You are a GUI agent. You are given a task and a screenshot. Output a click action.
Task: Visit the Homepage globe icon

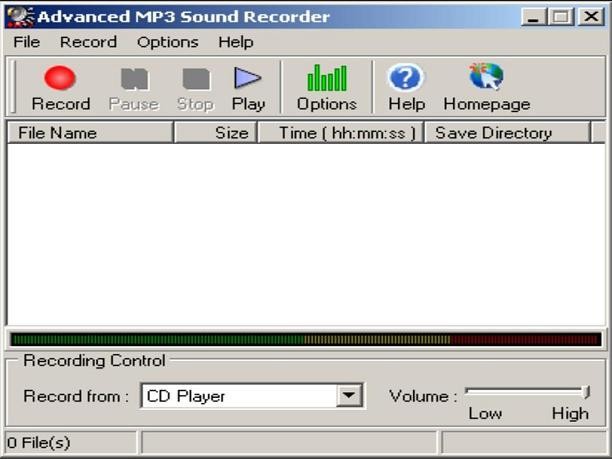[487, 87]
